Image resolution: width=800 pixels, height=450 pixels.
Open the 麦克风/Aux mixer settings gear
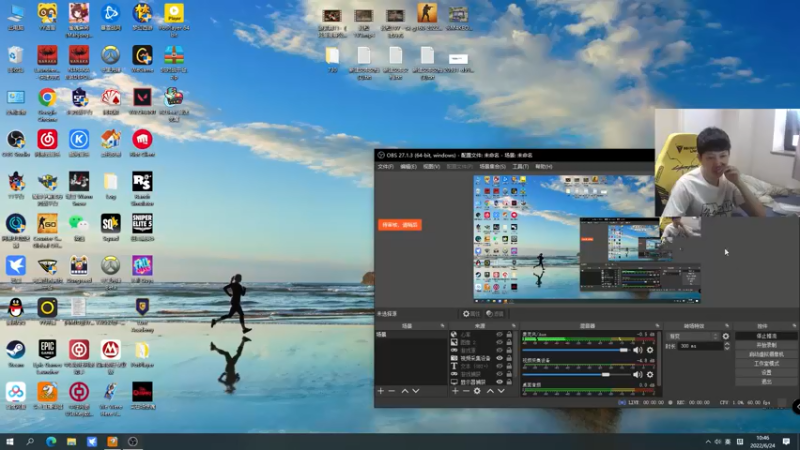click(650, 350)
